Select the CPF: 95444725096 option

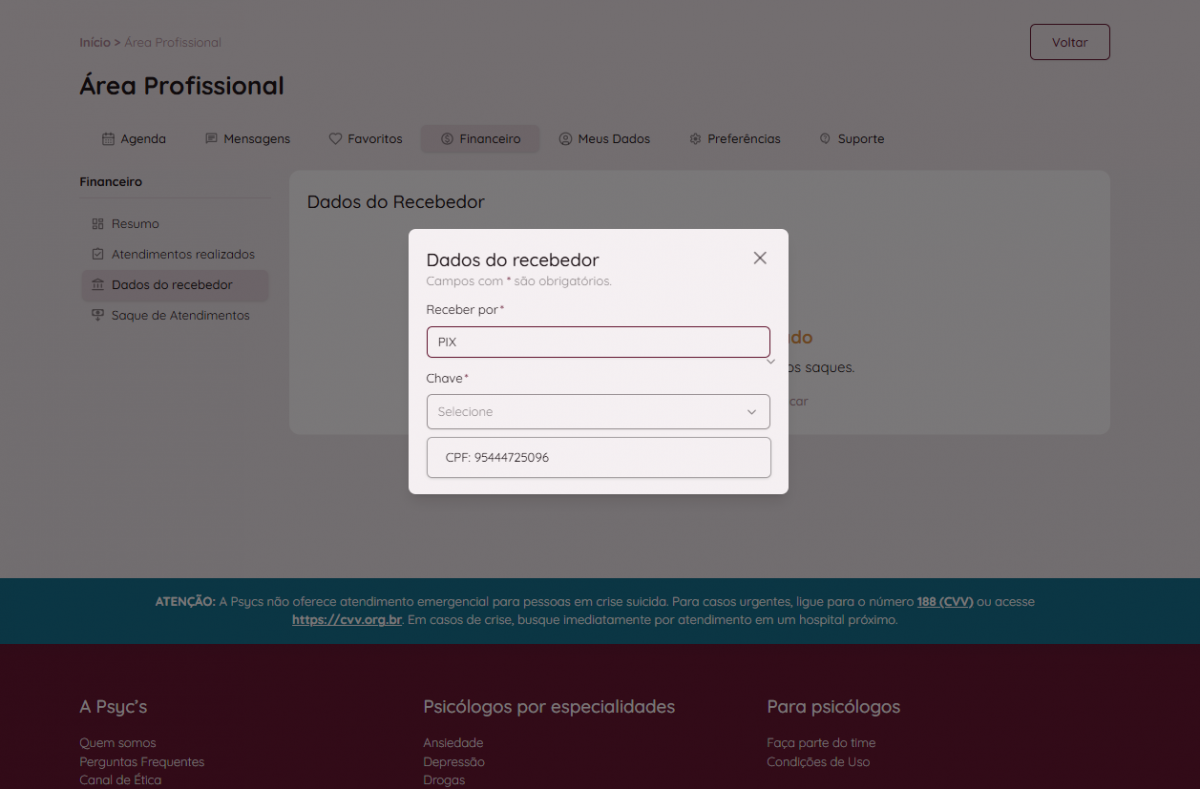(598, 458)
